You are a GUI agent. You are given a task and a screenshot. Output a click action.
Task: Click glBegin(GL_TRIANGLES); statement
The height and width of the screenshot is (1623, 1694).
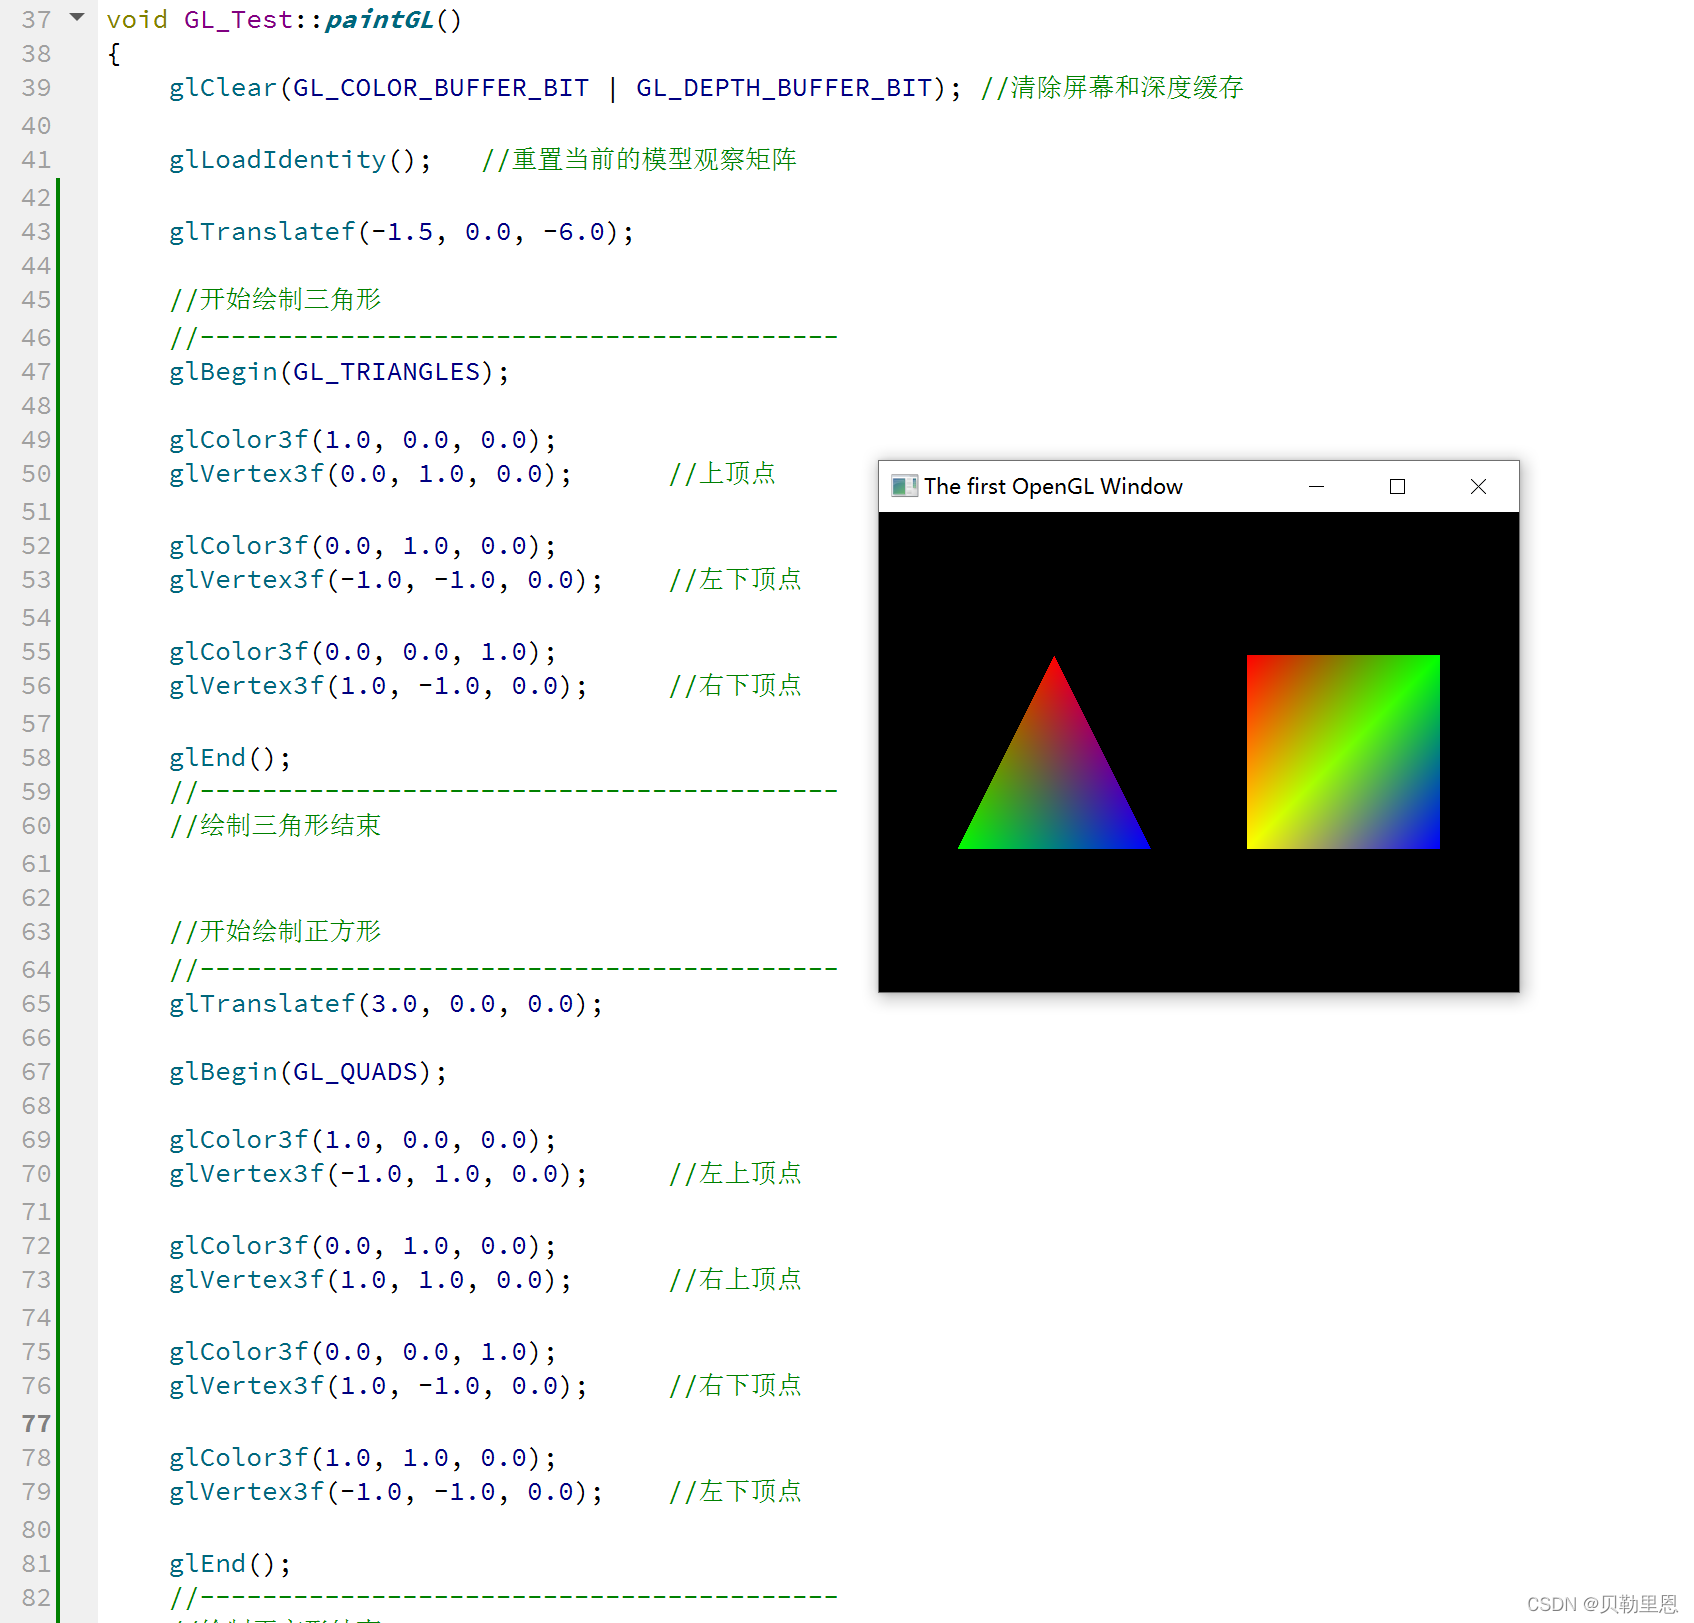(339, 372)
